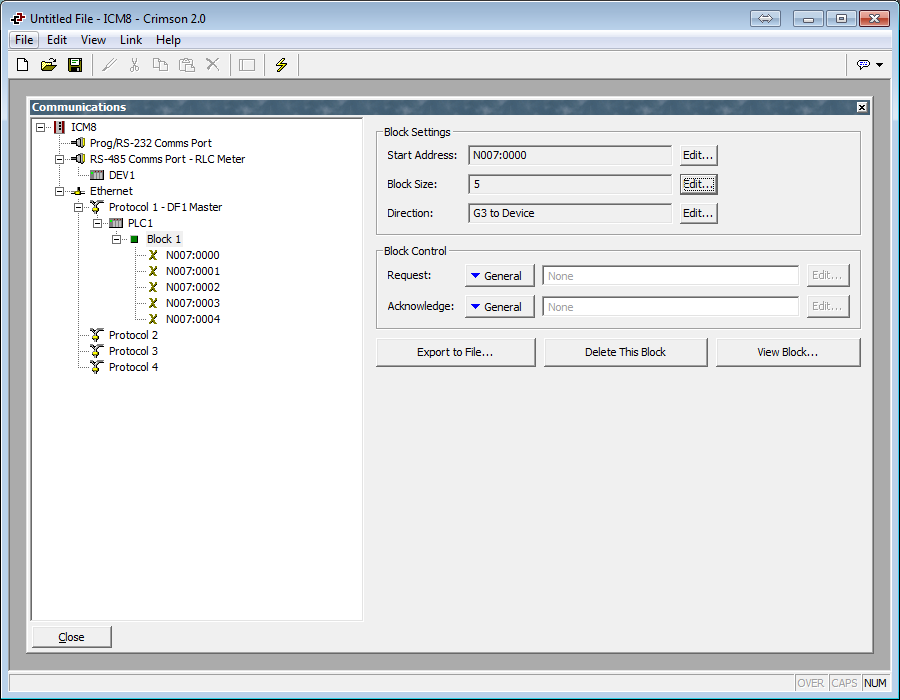Click the panel rectangle toolbar icon
Viewport: 900px width, 700px height.
(x=247, y=65)
